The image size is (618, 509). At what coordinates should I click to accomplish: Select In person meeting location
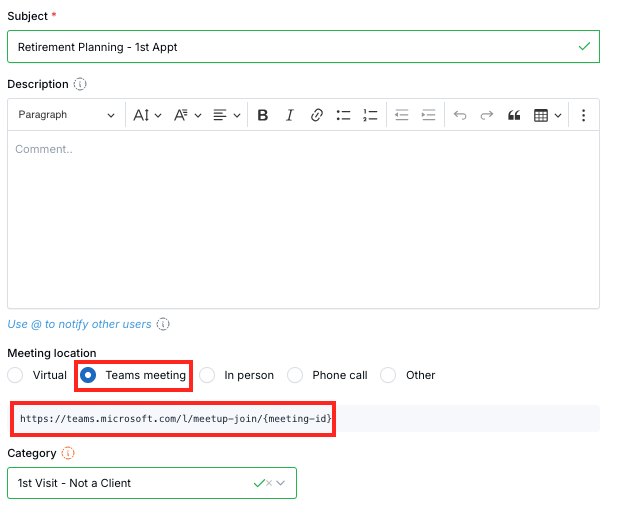click(x=207, y=375)
